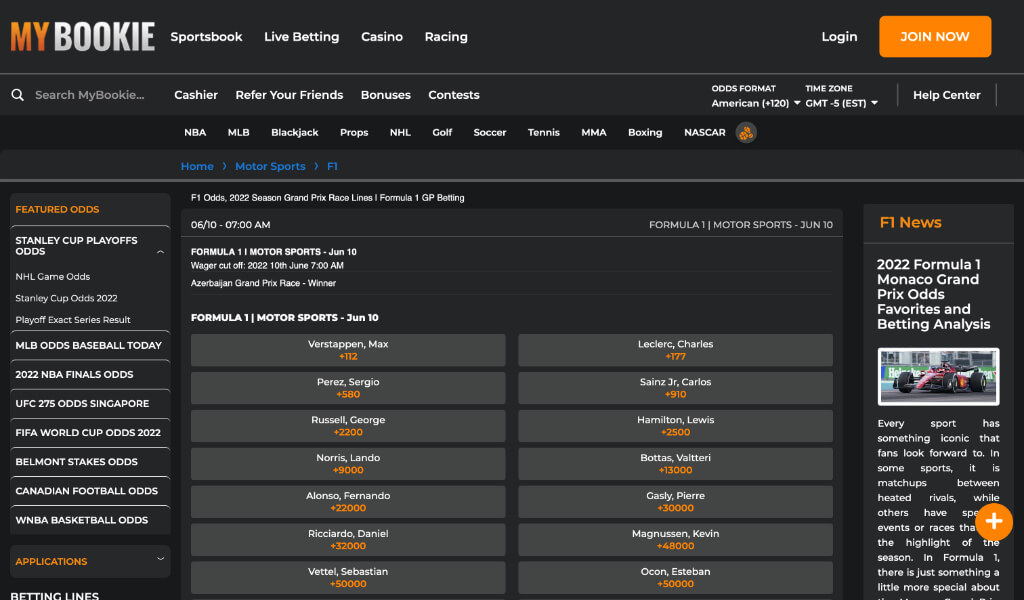1024x600 pixels.
Task: Select NHL in sports bar
Action: (400, 133)
